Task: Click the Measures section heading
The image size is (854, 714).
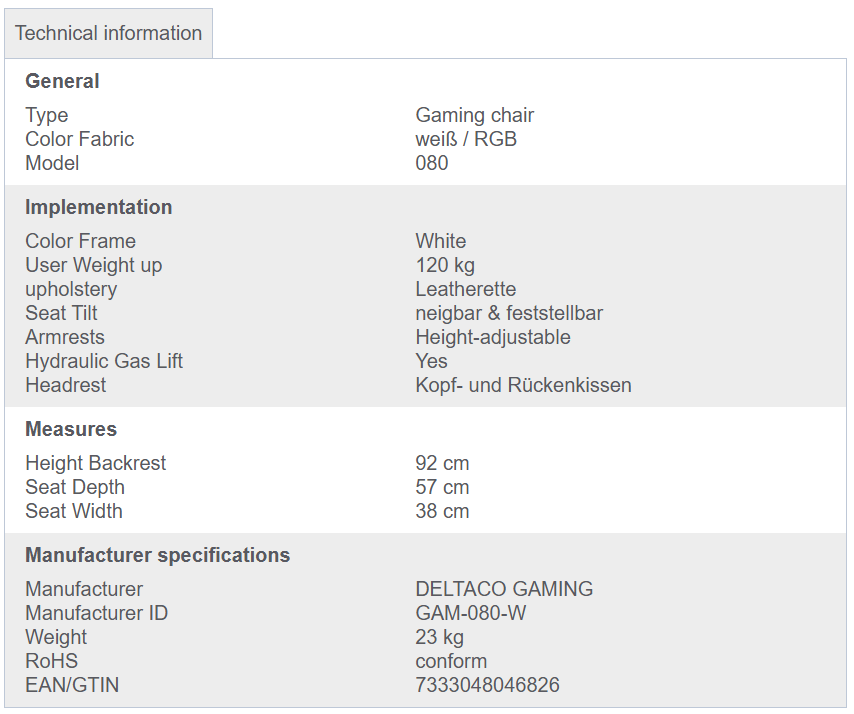Action: (x=71, y=429)
